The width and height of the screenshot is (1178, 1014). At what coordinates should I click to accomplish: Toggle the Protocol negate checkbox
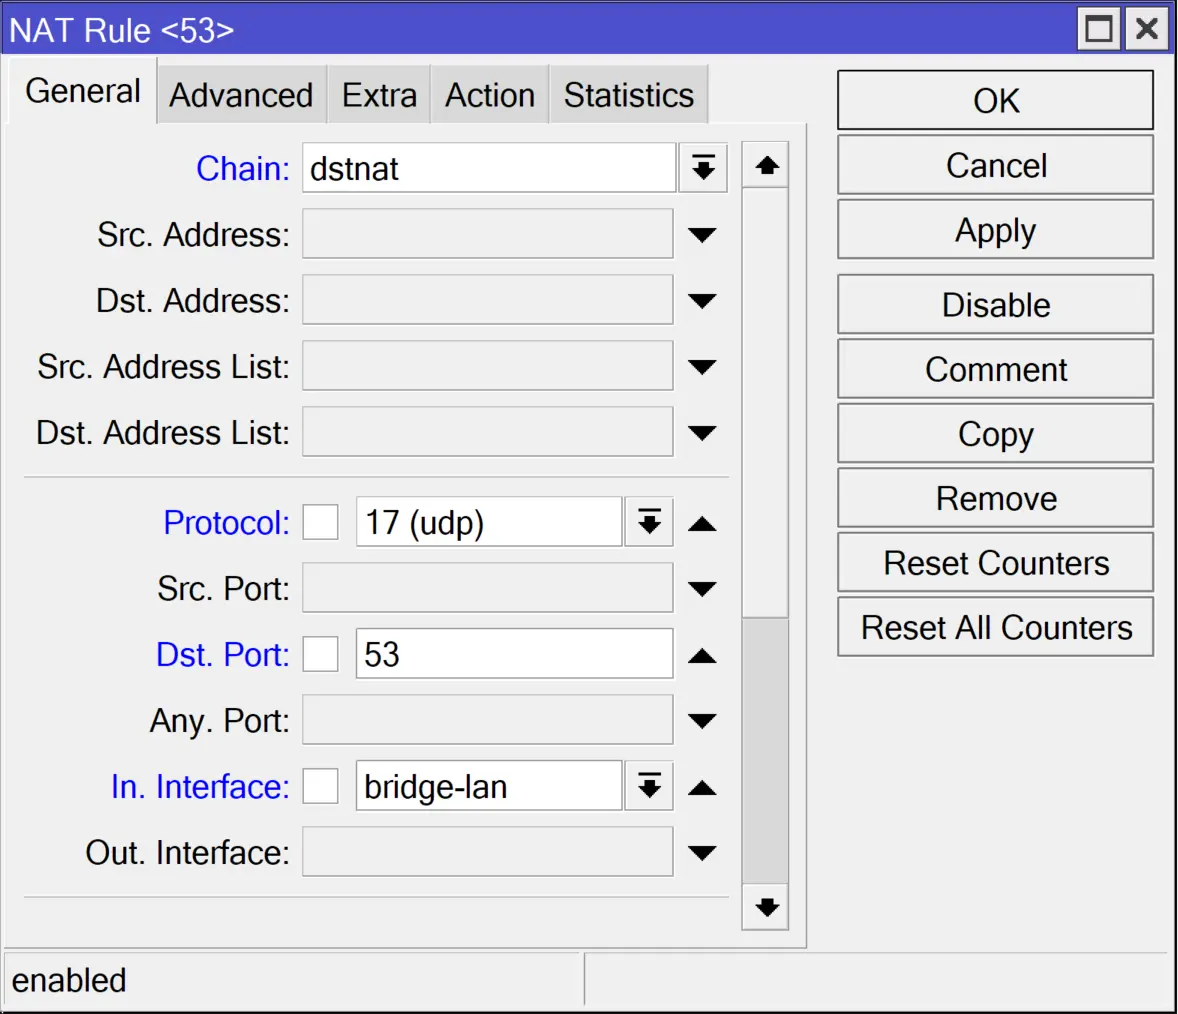(x=320, y=522)
